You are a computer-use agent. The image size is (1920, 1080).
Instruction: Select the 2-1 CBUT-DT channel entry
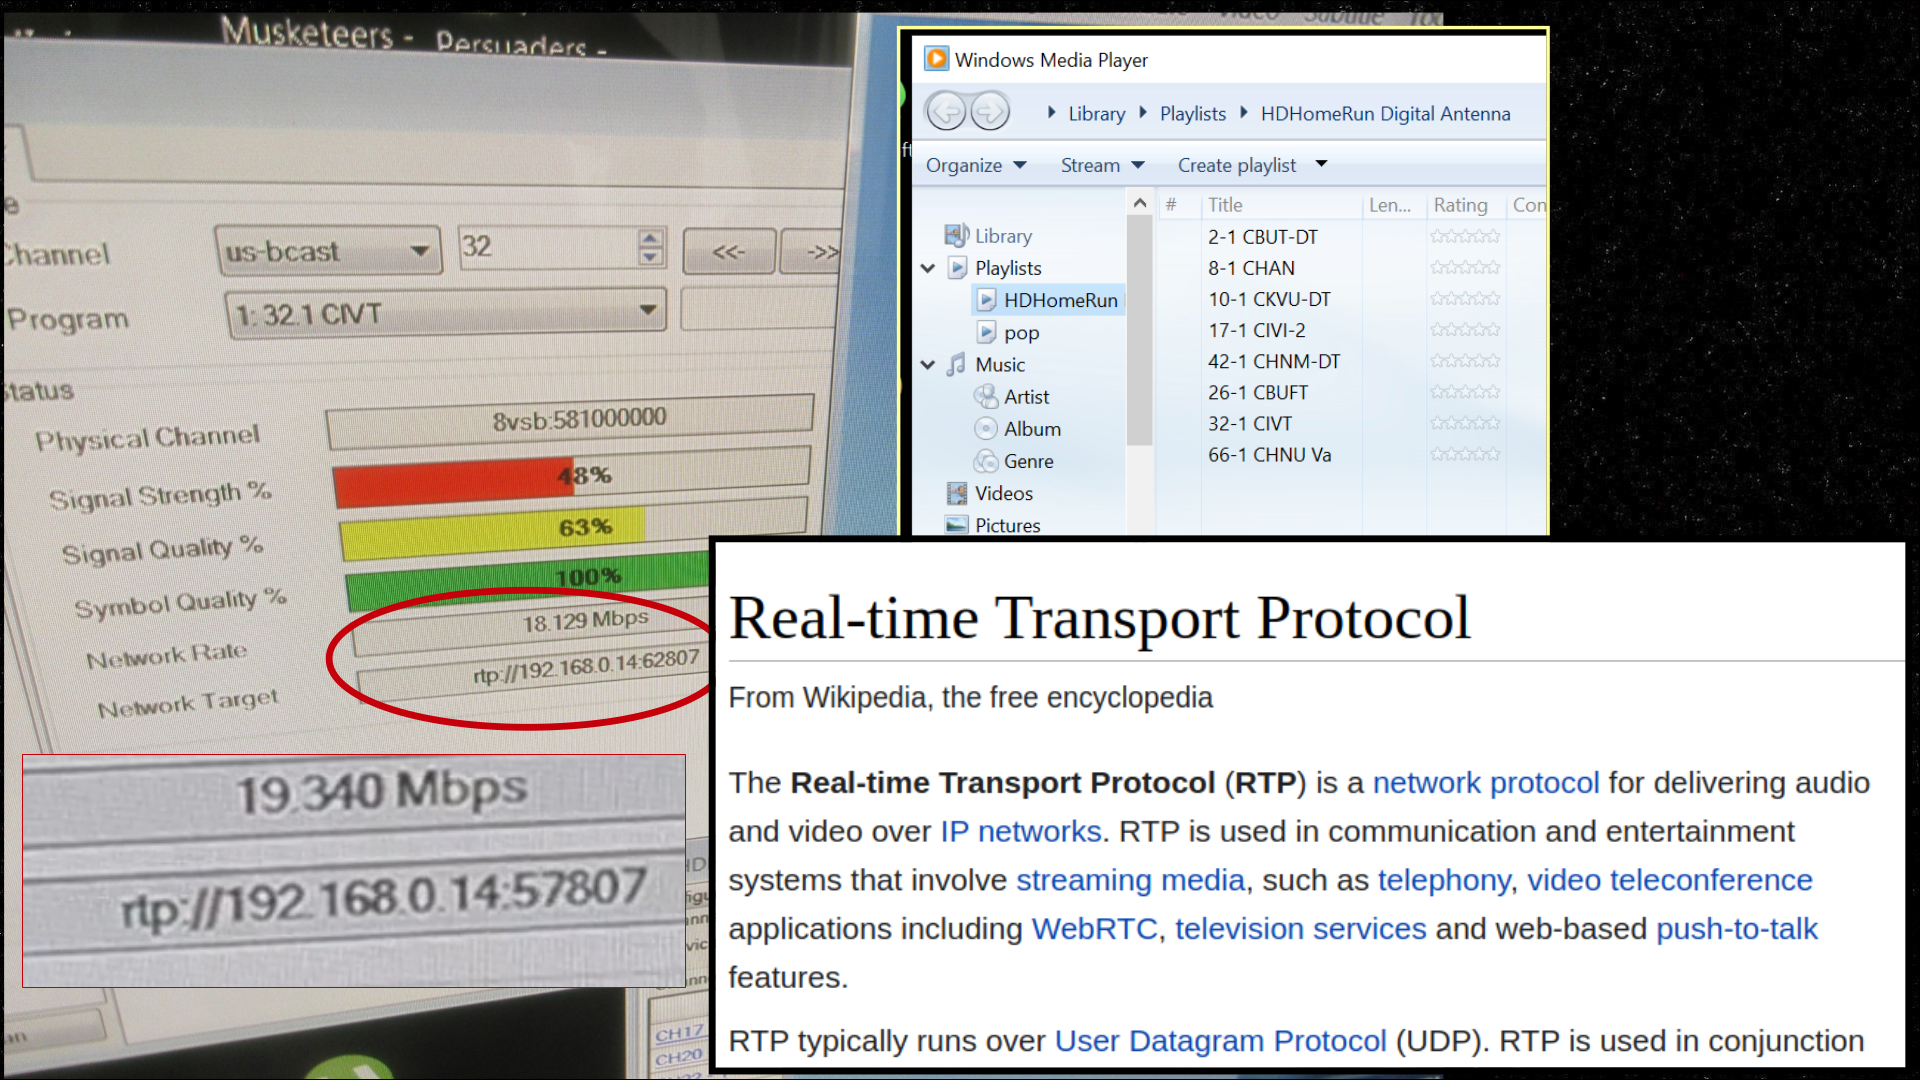[x=1262, y=237]
